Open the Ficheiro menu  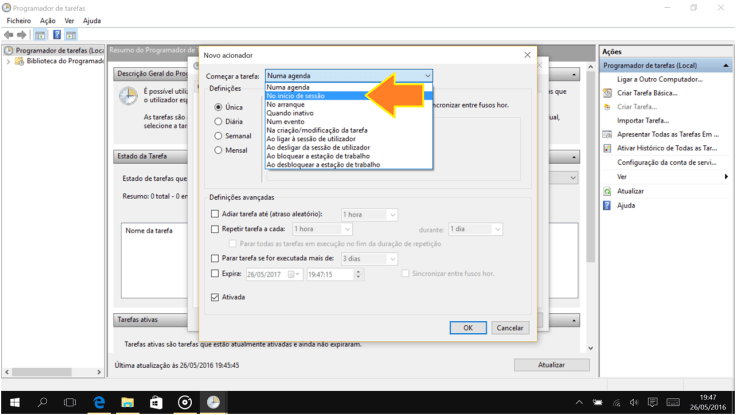[x=19, y=20]
